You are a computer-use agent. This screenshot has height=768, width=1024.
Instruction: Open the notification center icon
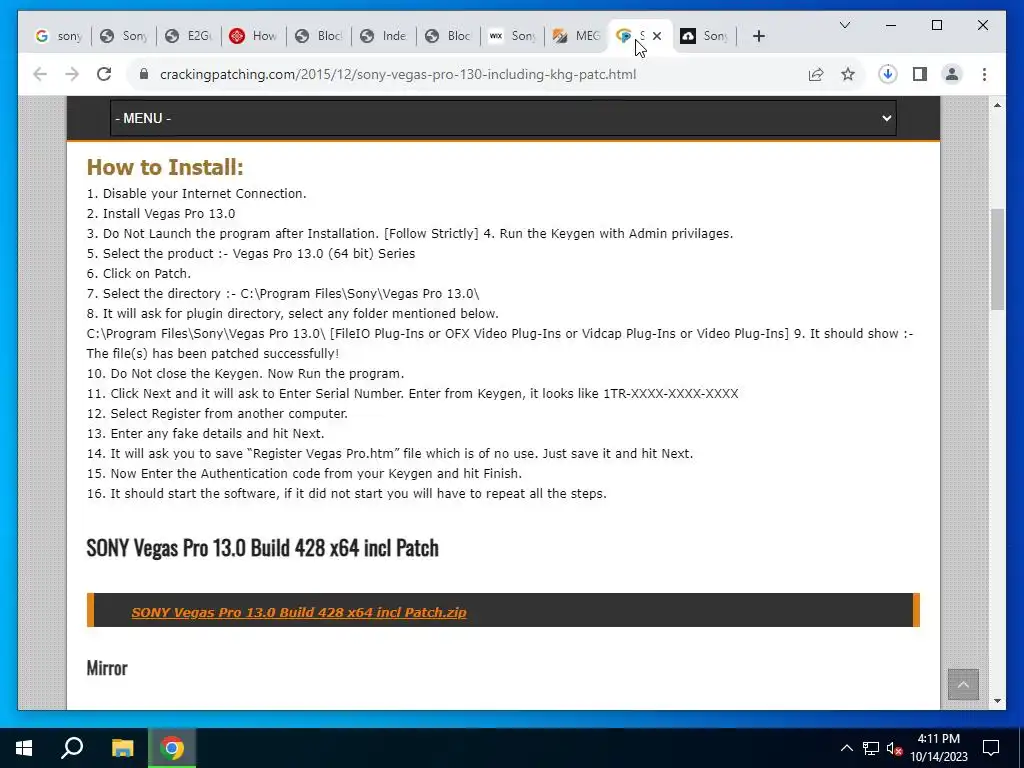click(x=991, y=748)
